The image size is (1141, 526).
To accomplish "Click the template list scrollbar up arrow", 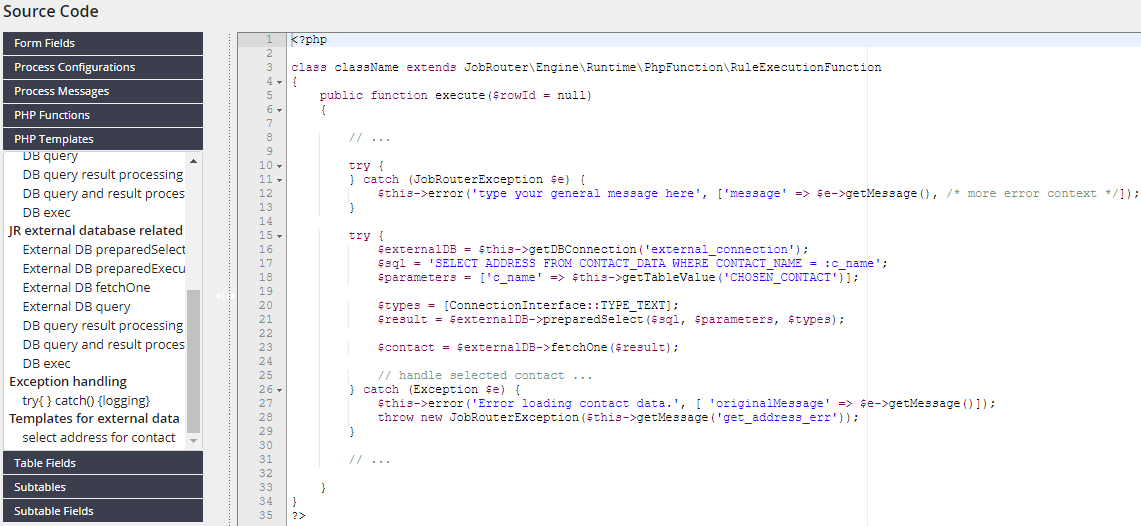I will [194, 161].
